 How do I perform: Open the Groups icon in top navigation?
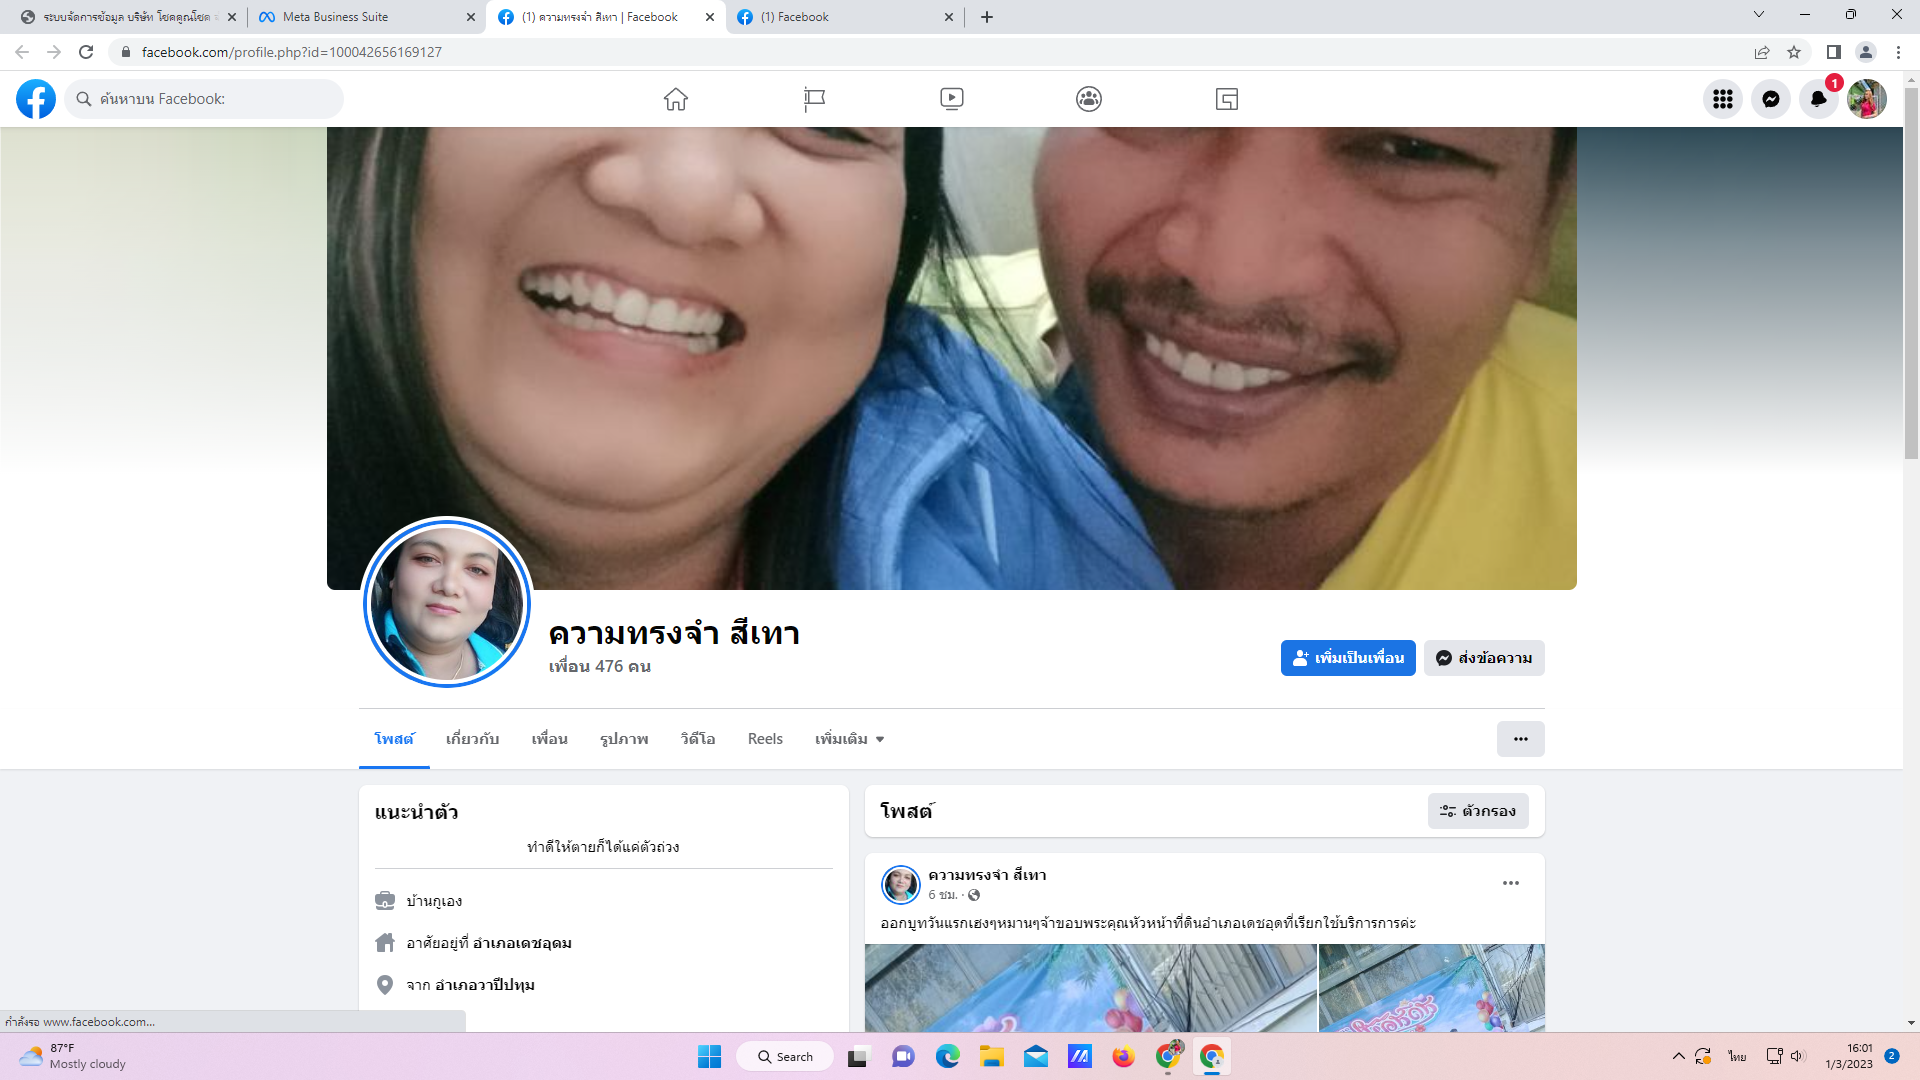point(1089,99)
